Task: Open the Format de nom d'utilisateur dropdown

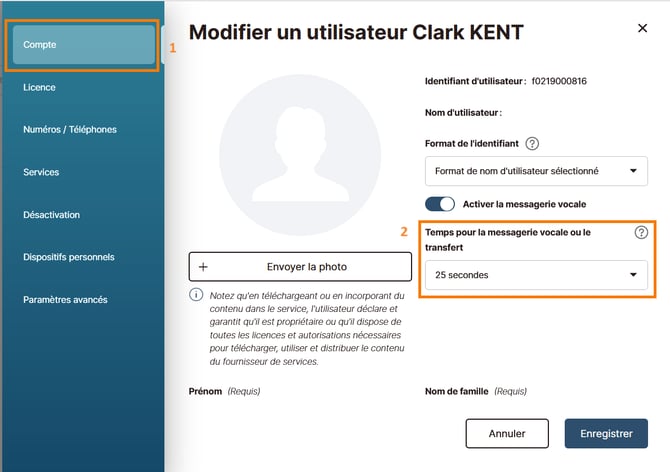Action: 536,171
